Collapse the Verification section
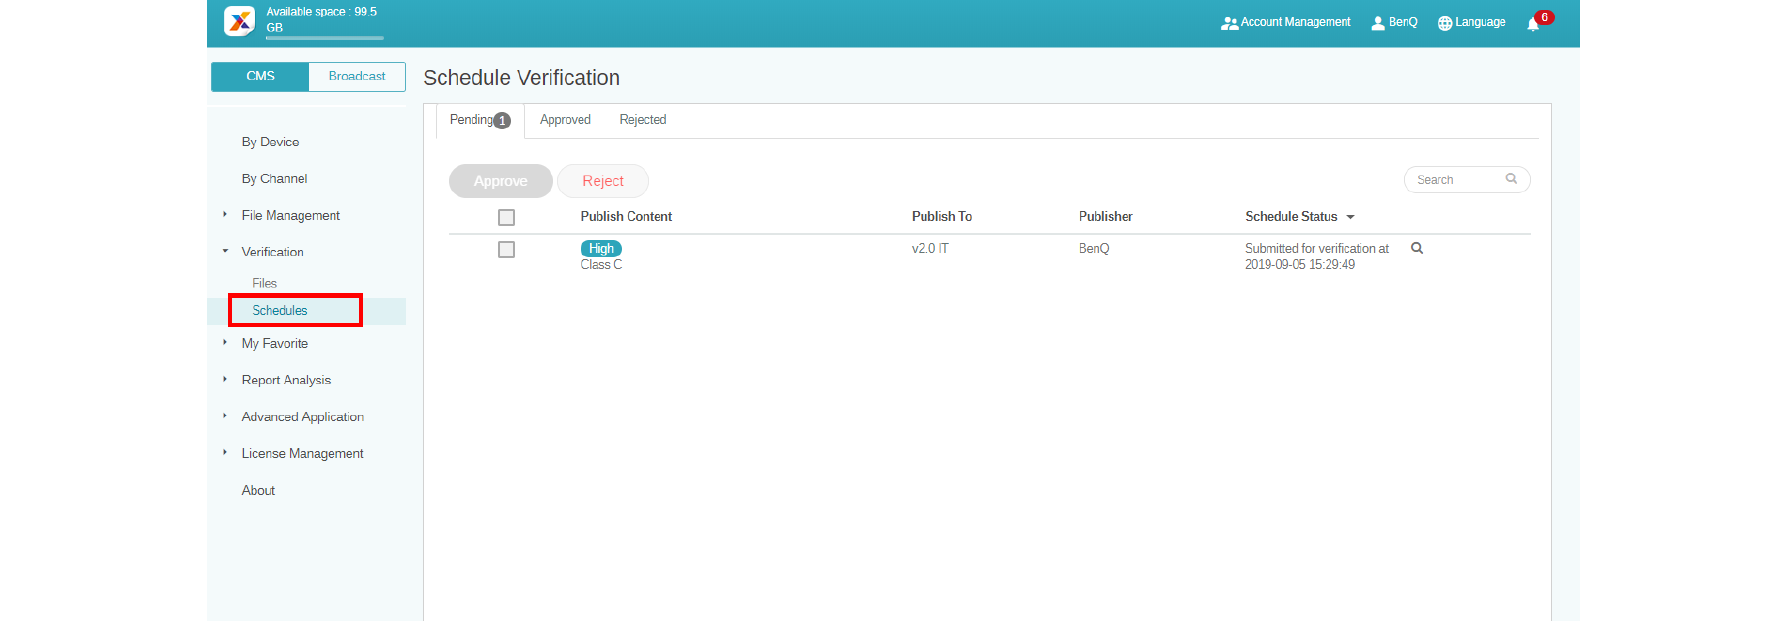 coord(225,251)
